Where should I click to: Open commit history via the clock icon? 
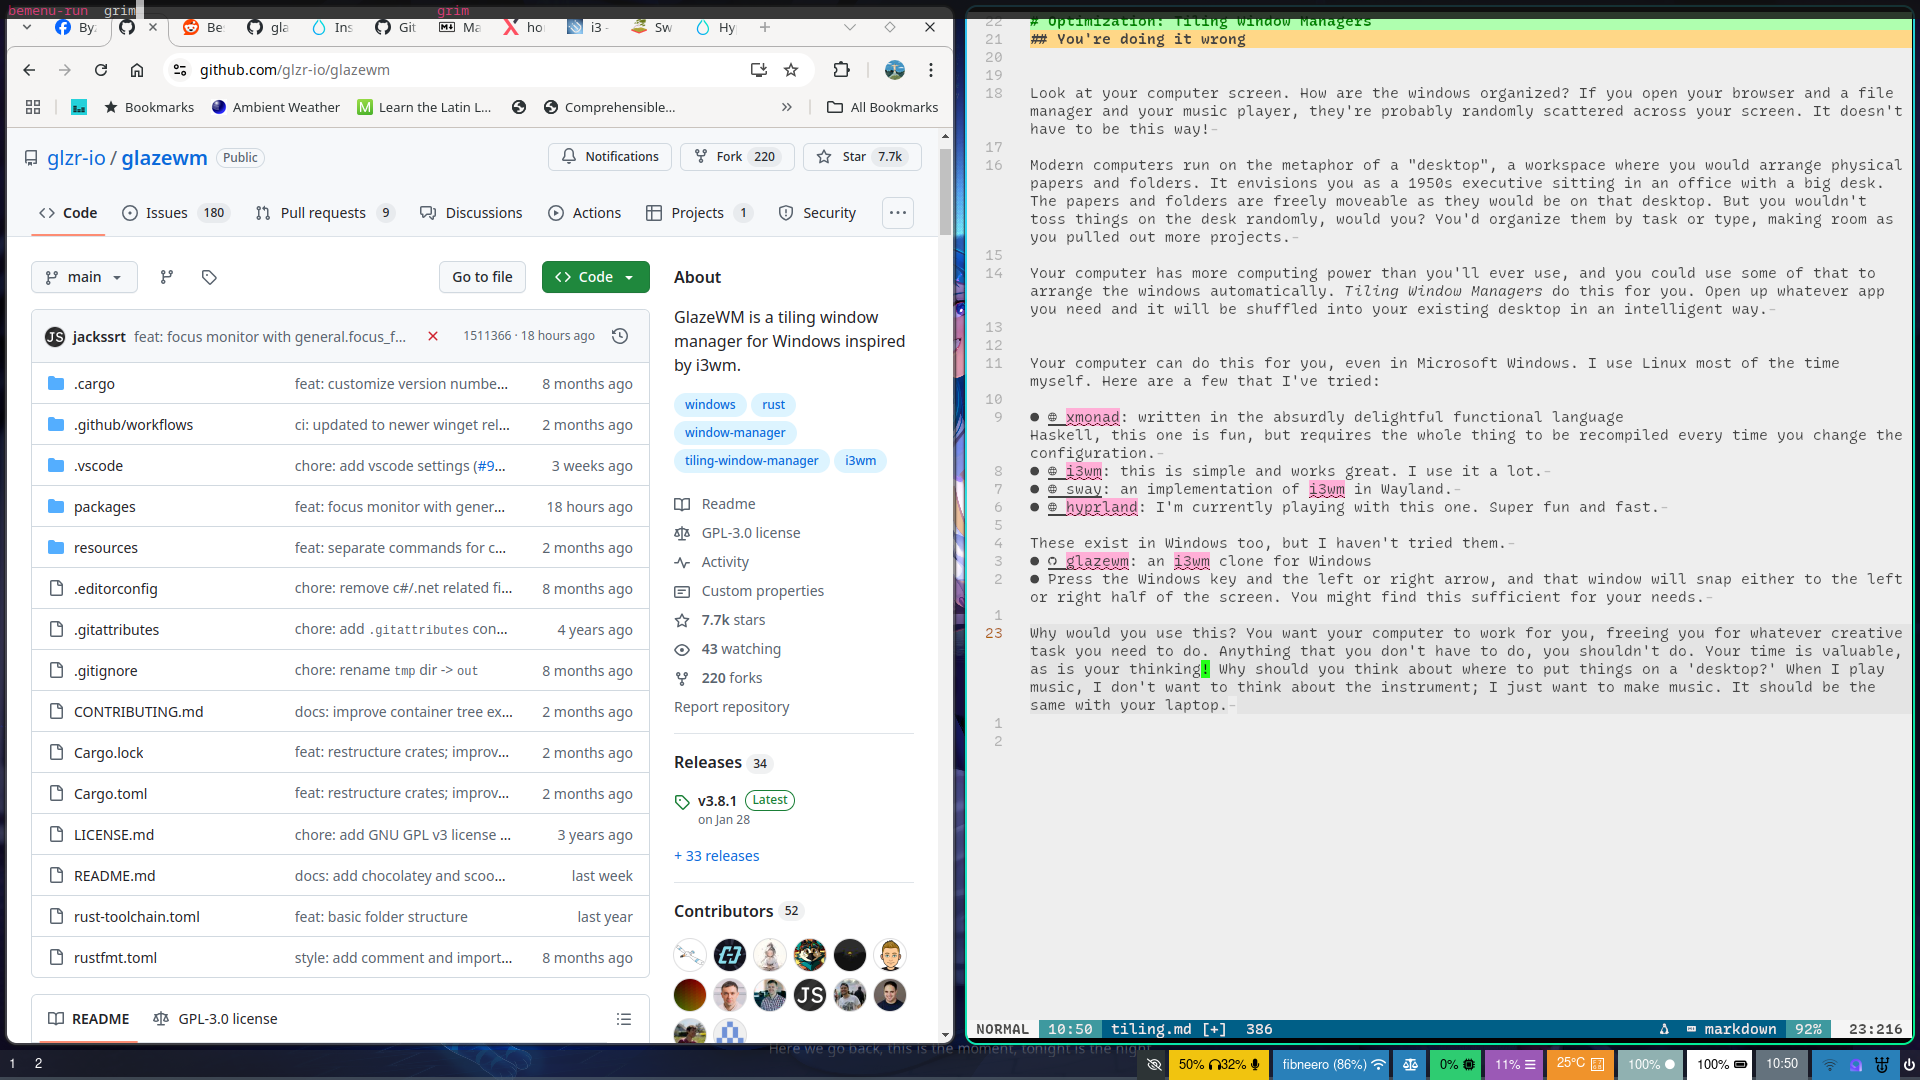click(x=620, y=336)
